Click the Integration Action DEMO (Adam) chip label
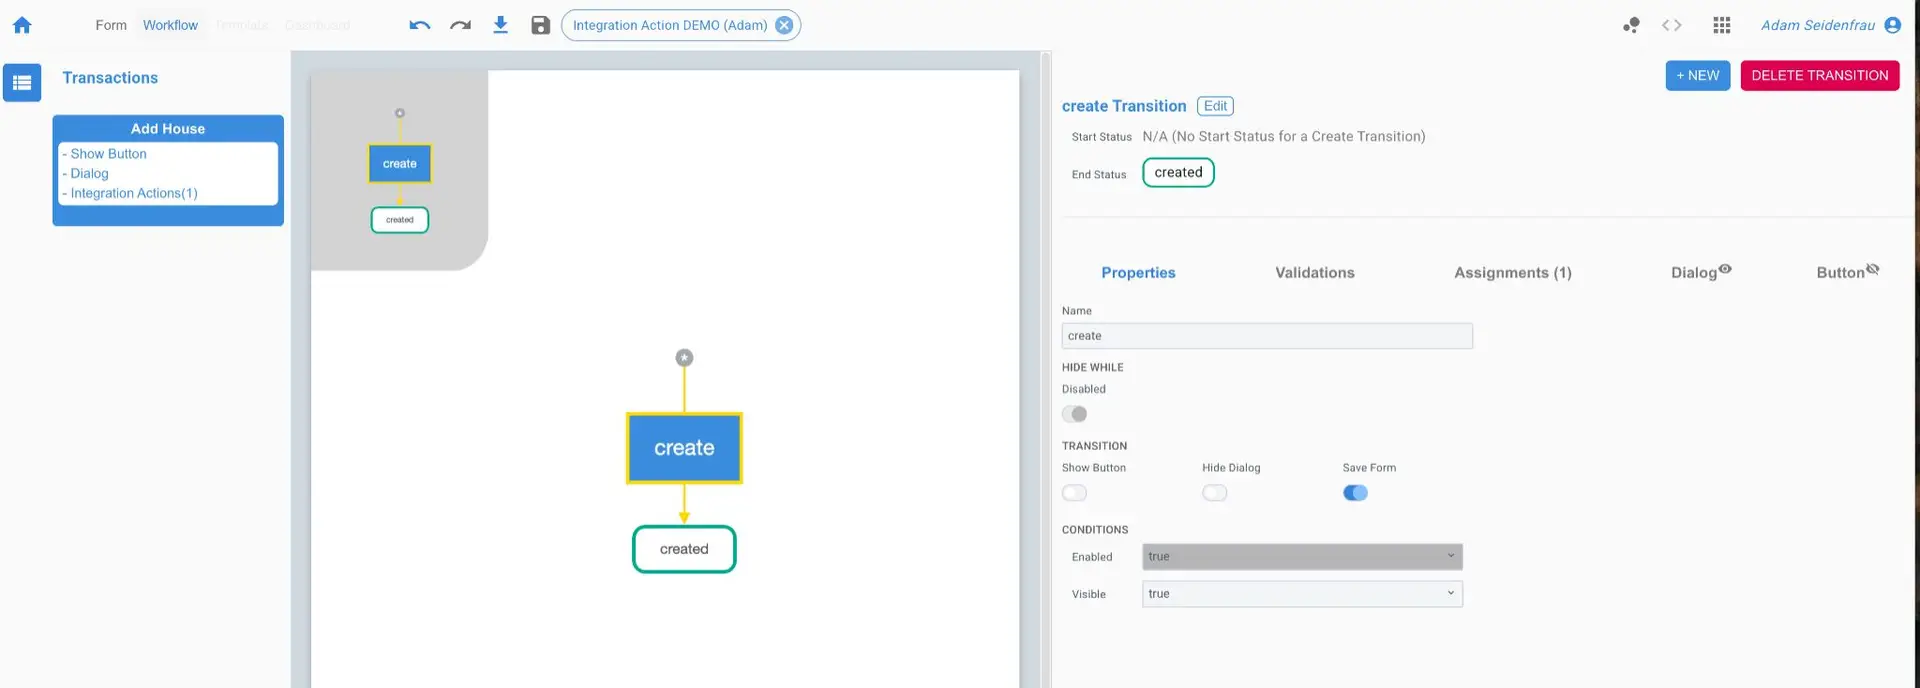The image size is (1920, 688). [x=670, y=25]
